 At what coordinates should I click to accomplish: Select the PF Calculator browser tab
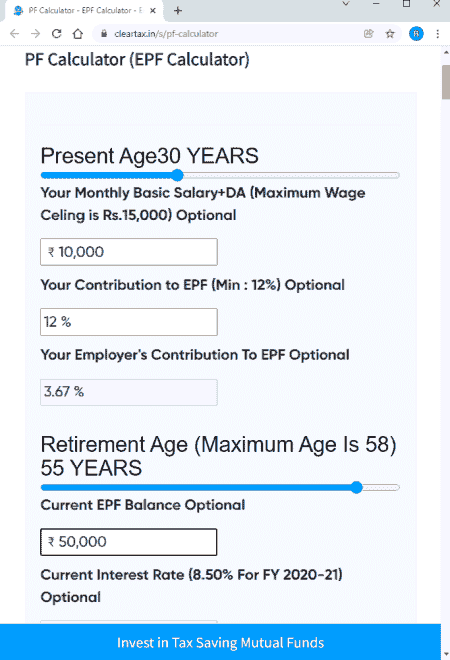pyautogui.click(x=84, y=11)
